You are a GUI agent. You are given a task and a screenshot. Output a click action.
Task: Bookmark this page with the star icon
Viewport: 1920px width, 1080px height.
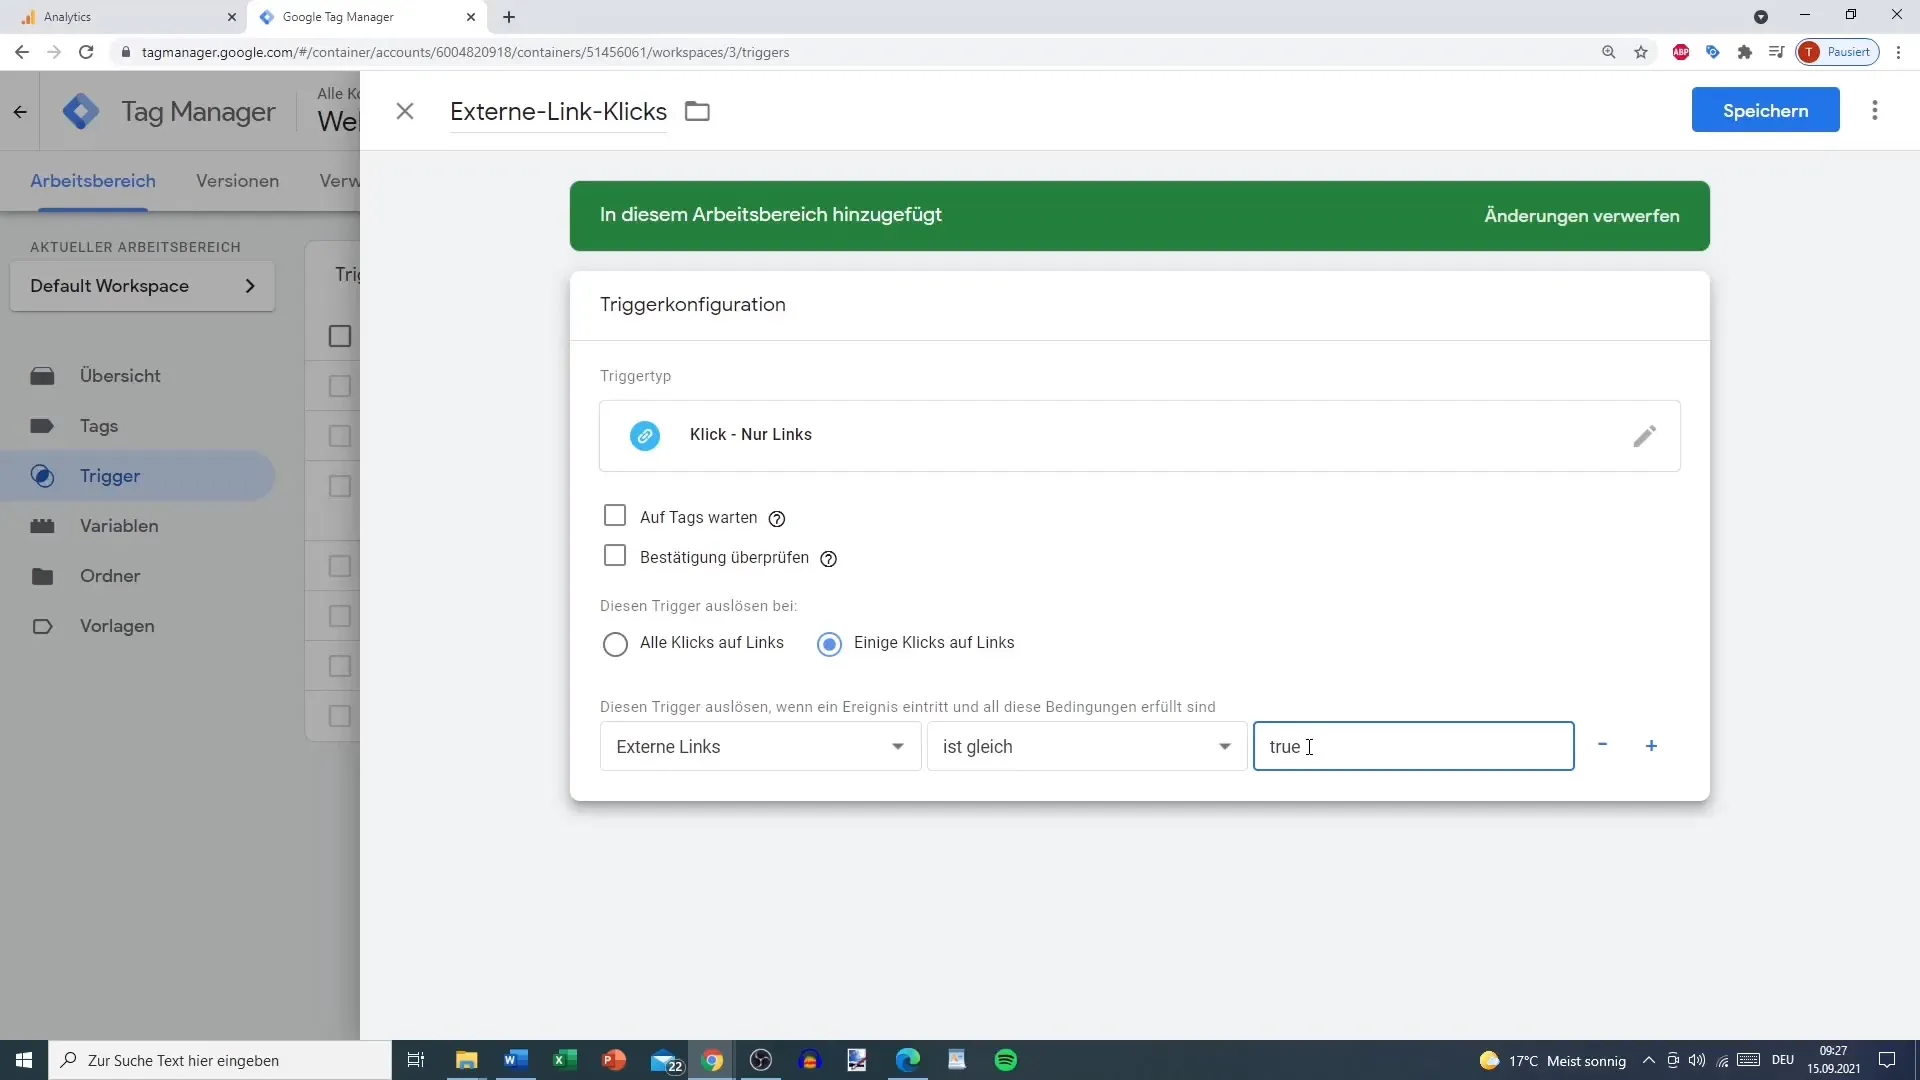coord(1641,52)
